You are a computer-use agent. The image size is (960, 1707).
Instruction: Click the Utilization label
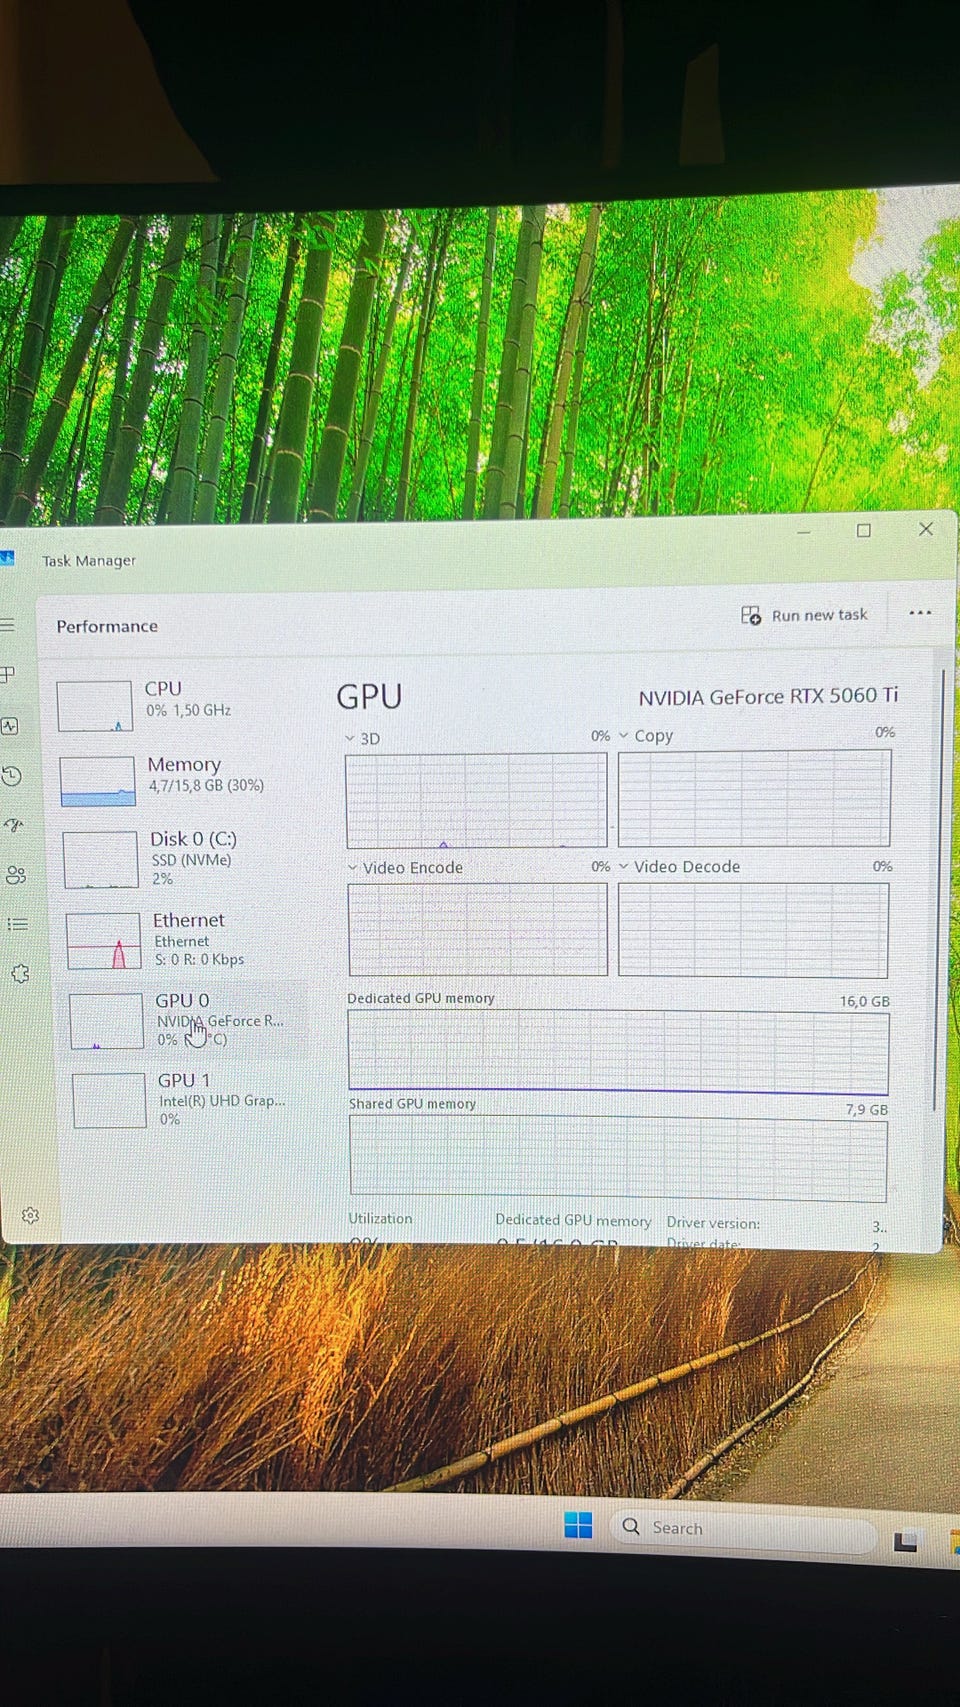coord(380,1218)
